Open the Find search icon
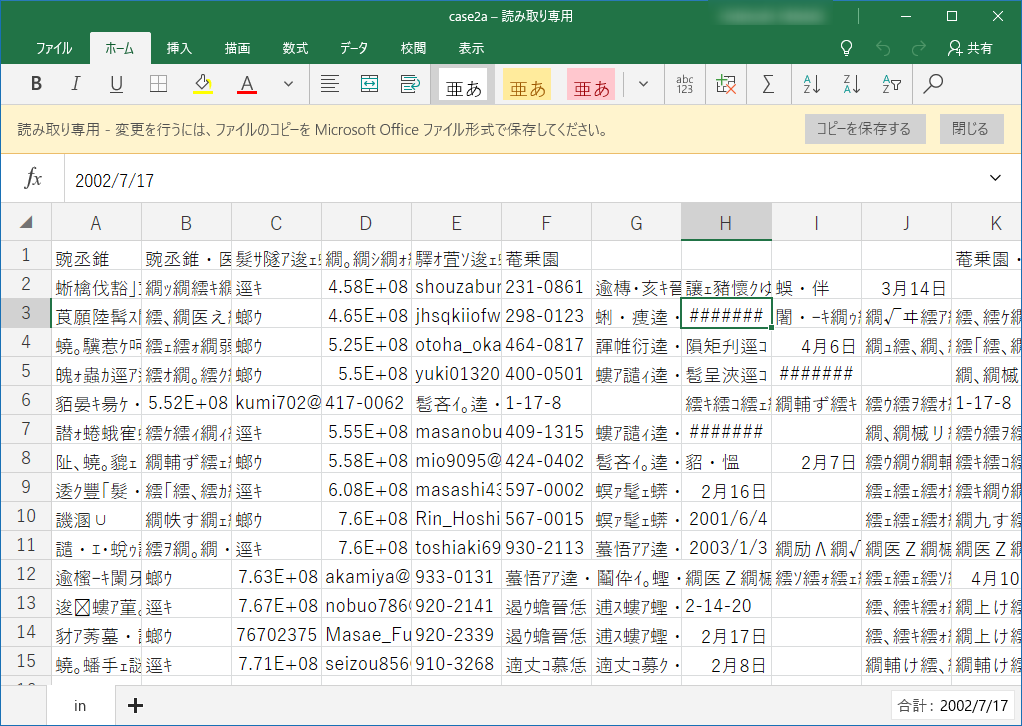1022x726 pixels. 933,84
